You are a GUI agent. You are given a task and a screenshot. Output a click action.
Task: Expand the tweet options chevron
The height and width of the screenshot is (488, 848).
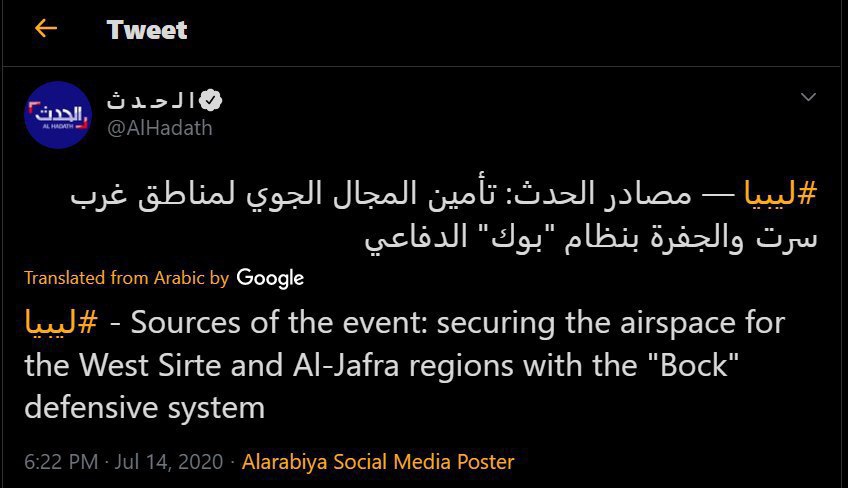[808, 98]
